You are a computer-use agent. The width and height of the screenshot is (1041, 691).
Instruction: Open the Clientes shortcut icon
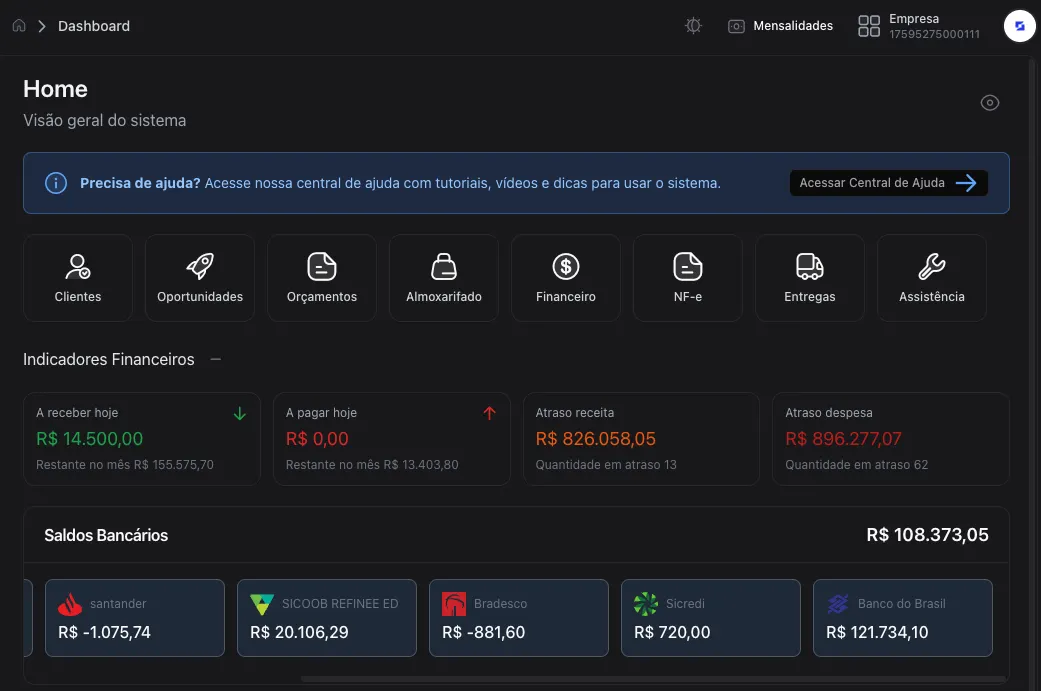(x=78, y=278)
